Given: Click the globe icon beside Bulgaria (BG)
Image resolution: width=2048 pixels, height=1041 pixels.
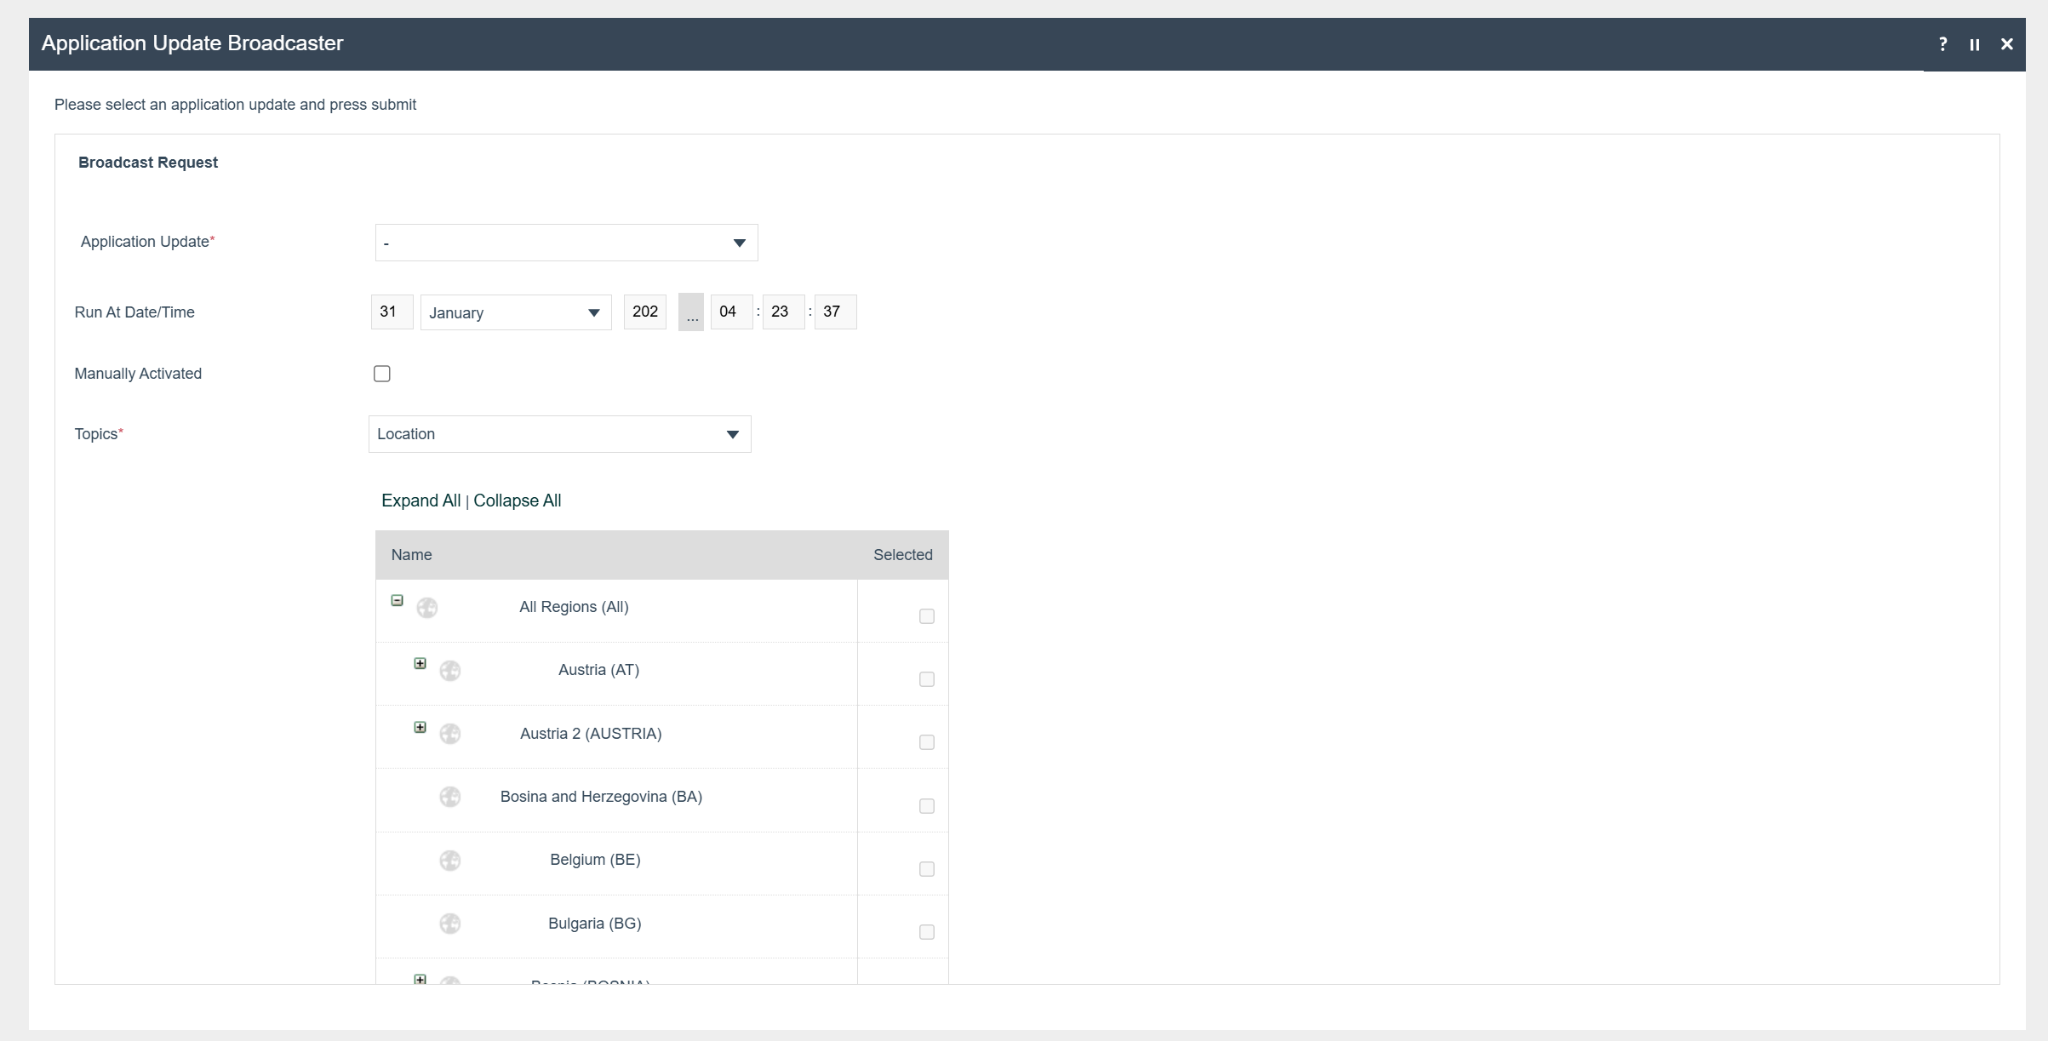Looking at the screenshot, I should tap(450, 923).
